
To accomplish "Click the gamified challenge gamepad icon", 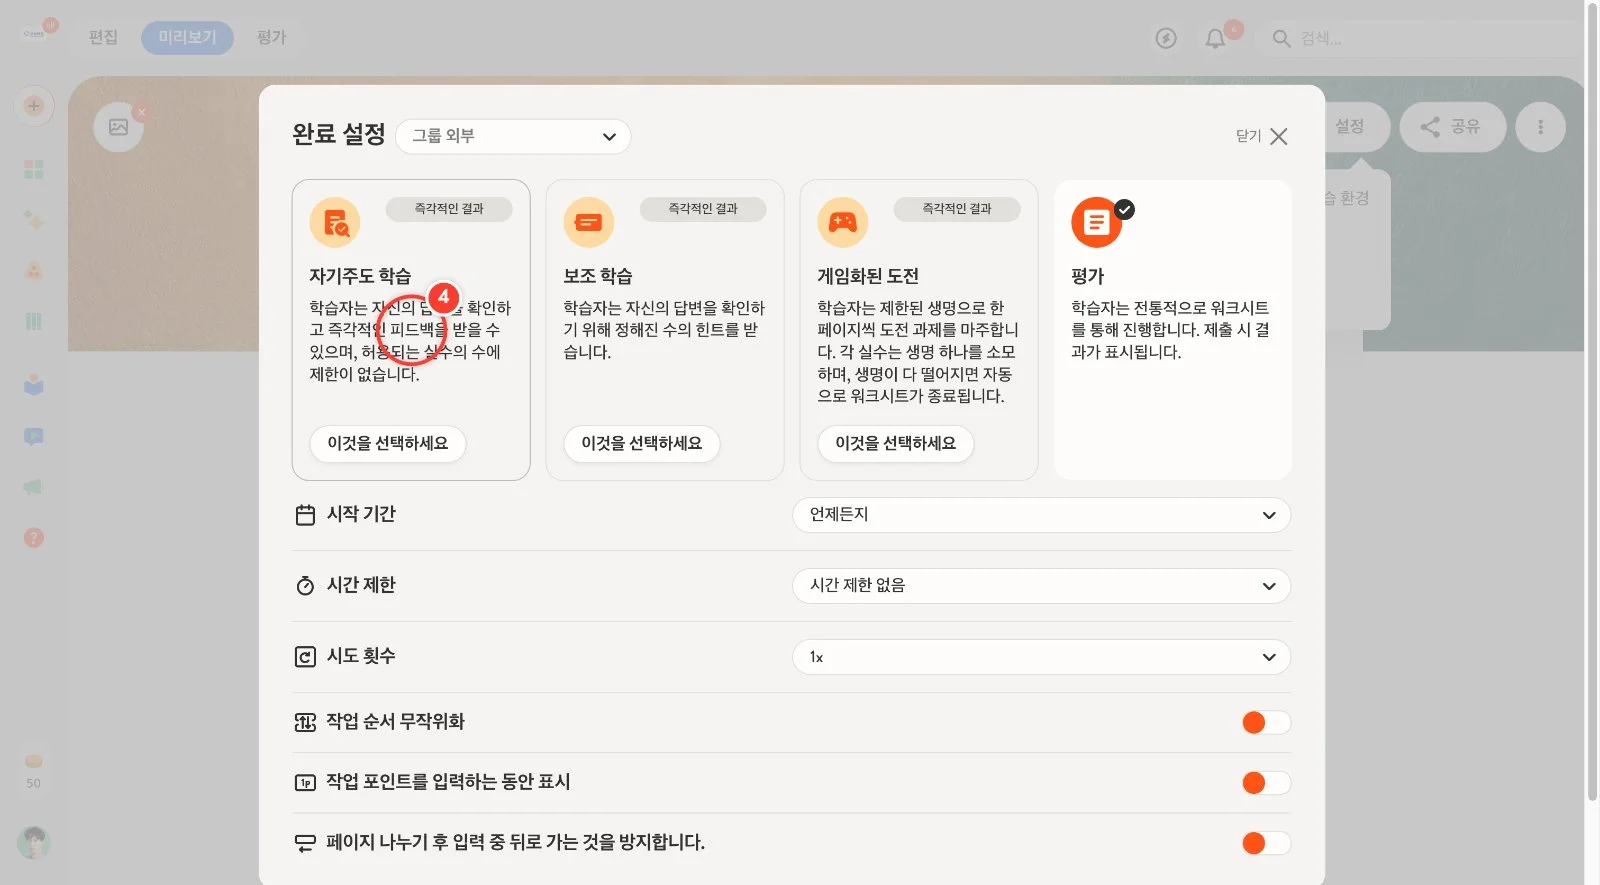I will point(843,222).
